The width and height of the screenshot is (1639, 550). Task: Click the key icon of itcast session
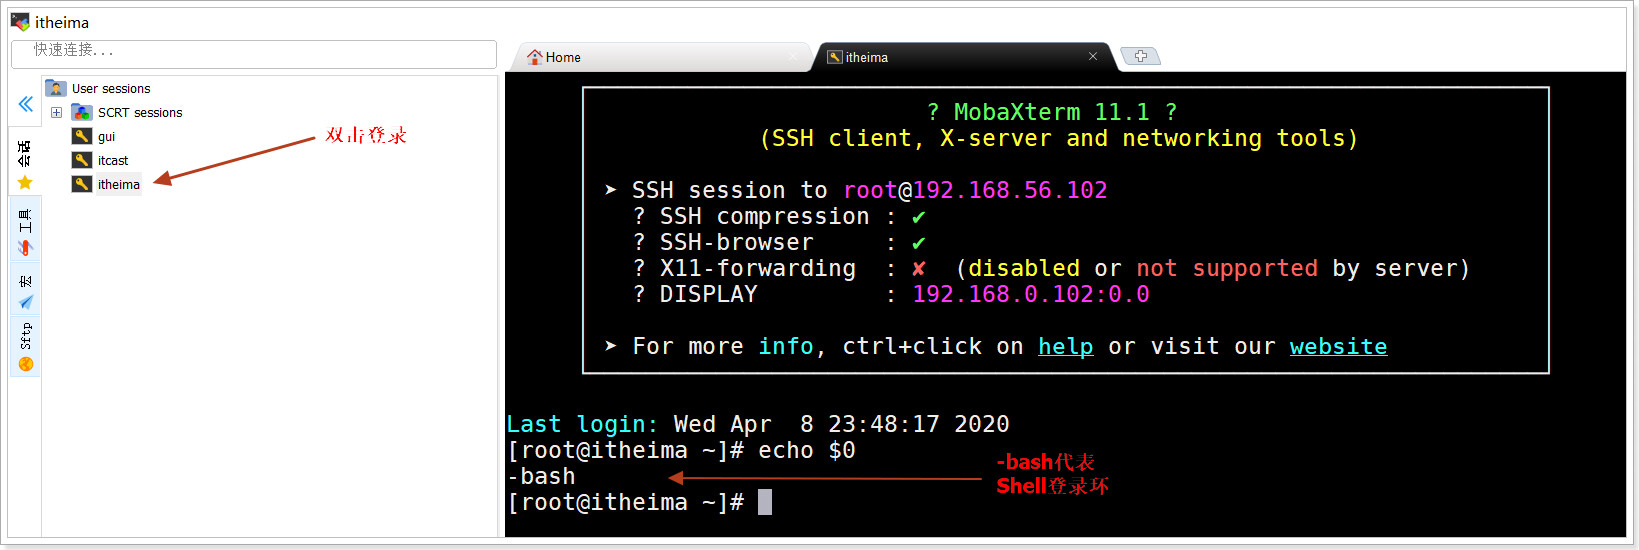coord(82,160)
